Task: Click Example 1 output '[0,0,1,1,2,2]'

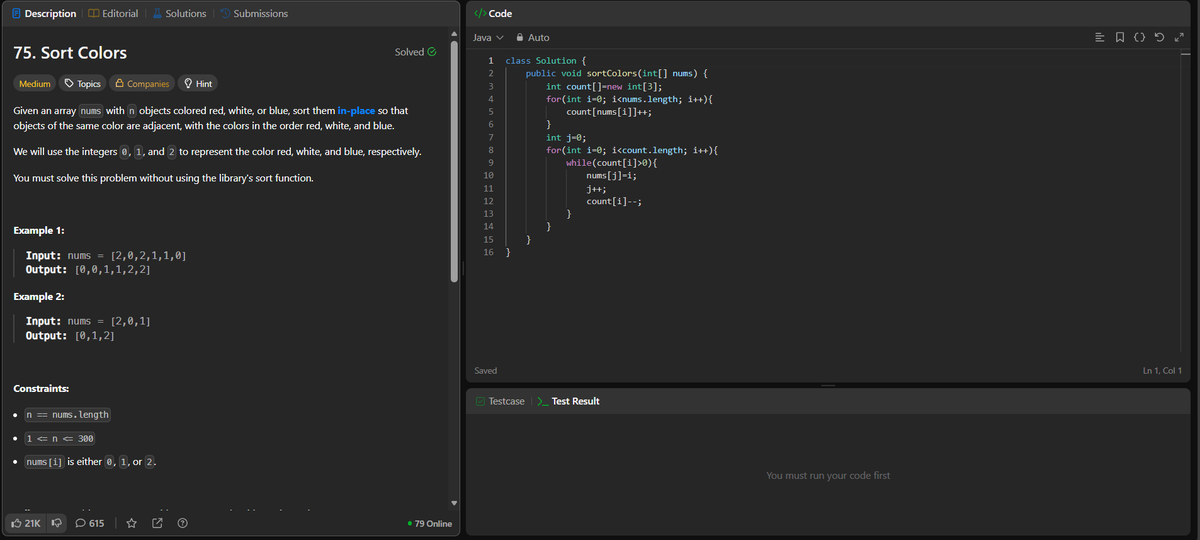Action: pyautogui.click(x=113, y=270)
